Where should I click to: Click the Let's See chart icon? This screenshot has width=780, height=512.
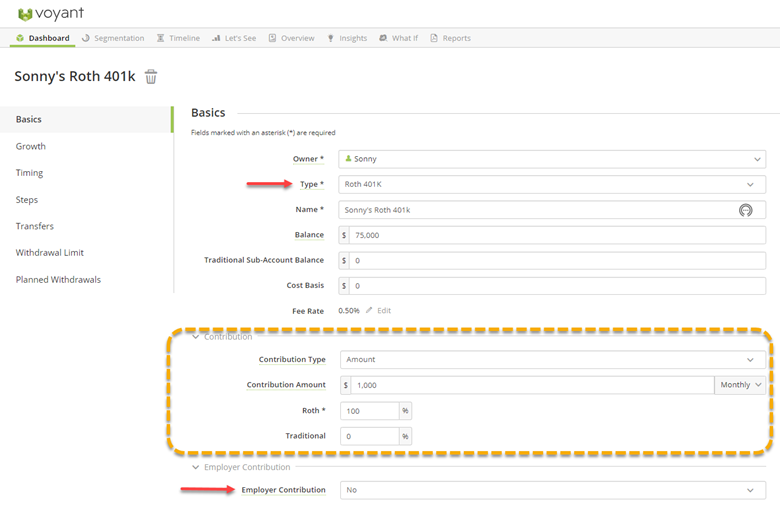[216, 38]
